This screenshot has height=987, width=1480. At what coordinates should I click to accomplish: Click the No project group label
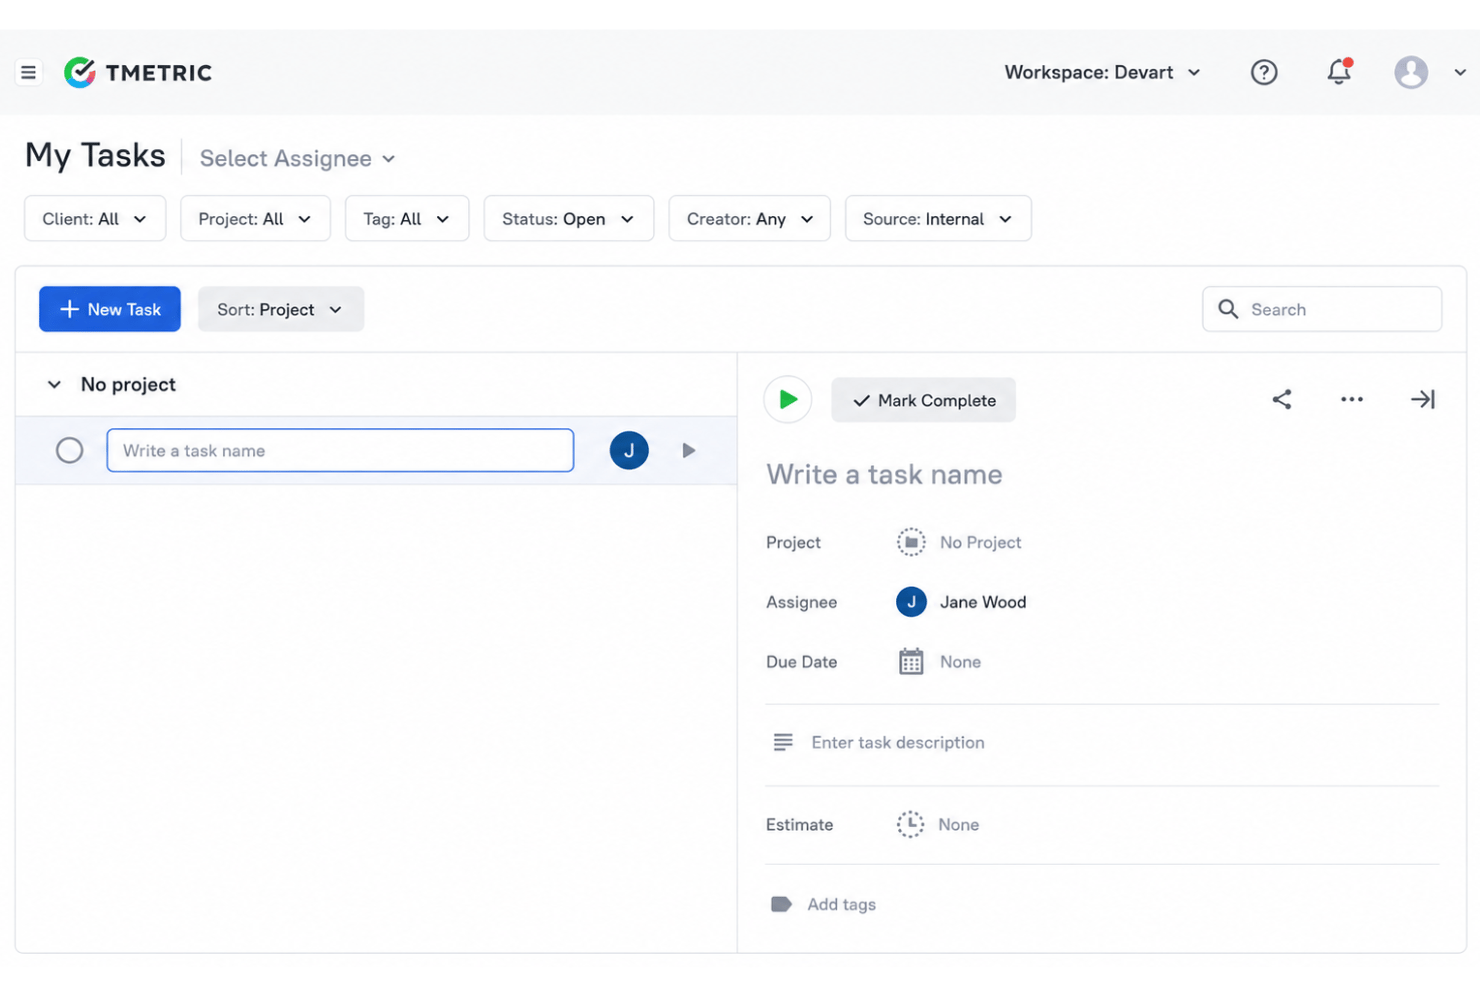(128, 384)
